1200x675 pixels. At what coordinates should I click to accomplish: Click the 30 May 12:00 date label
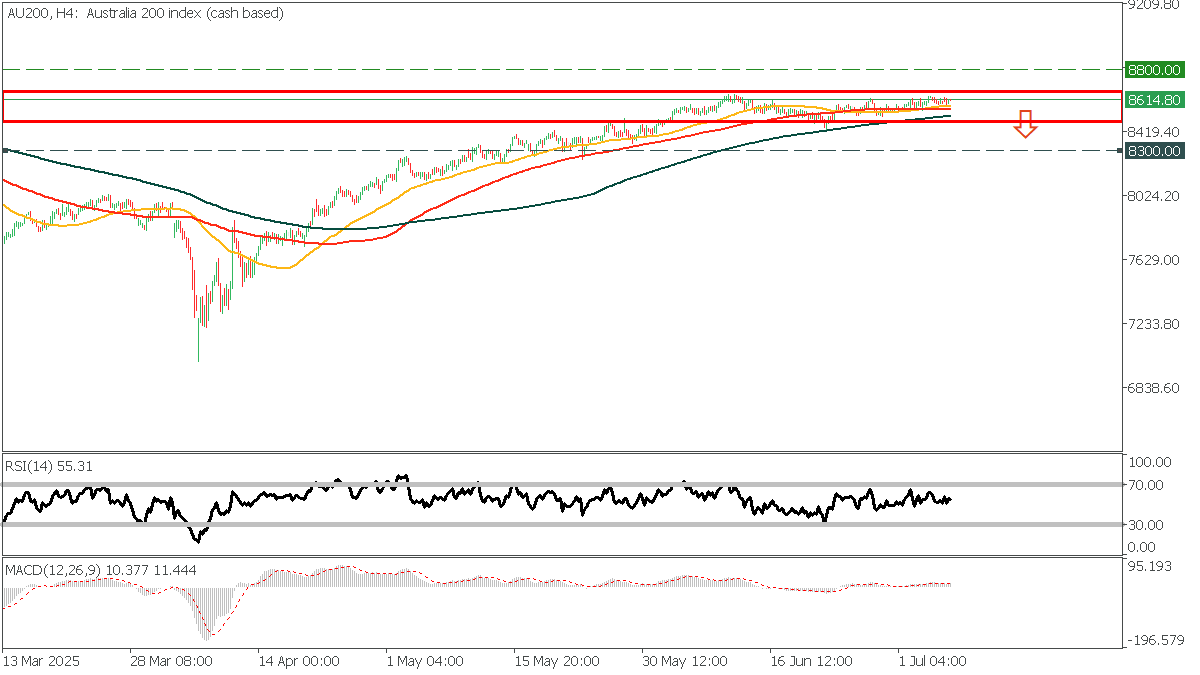pyautogui.click(x=684, y=661)
